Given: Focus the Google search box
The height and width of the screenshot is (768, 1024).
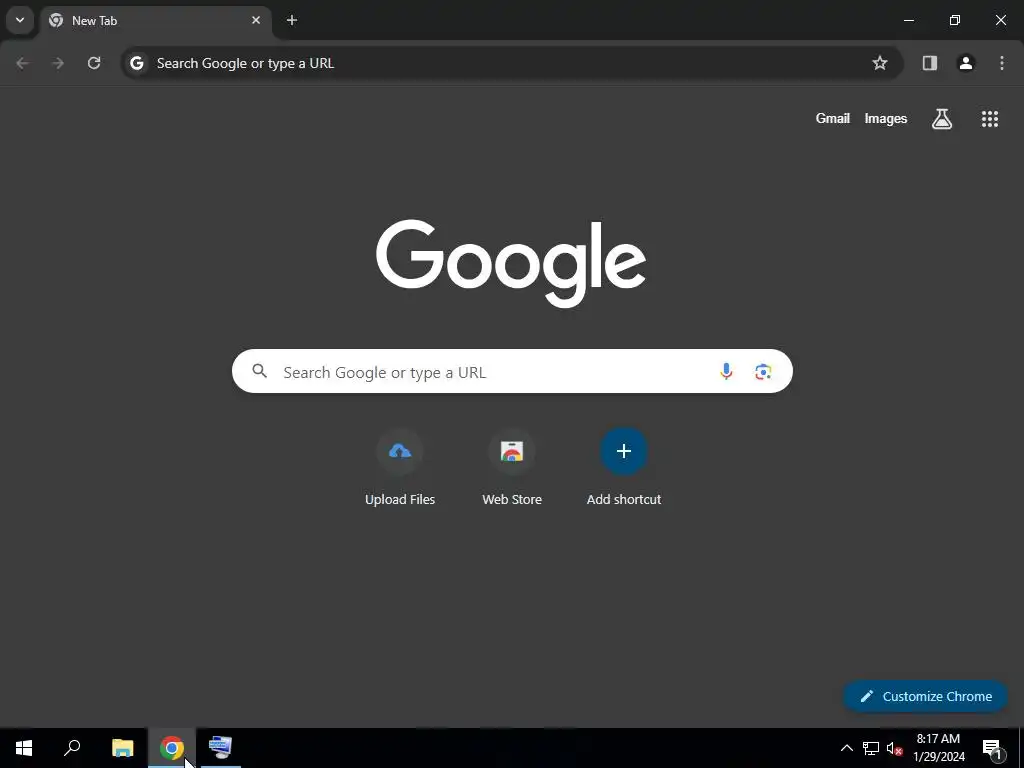Looking at the screenshot, I should click(x=512, y=372).
